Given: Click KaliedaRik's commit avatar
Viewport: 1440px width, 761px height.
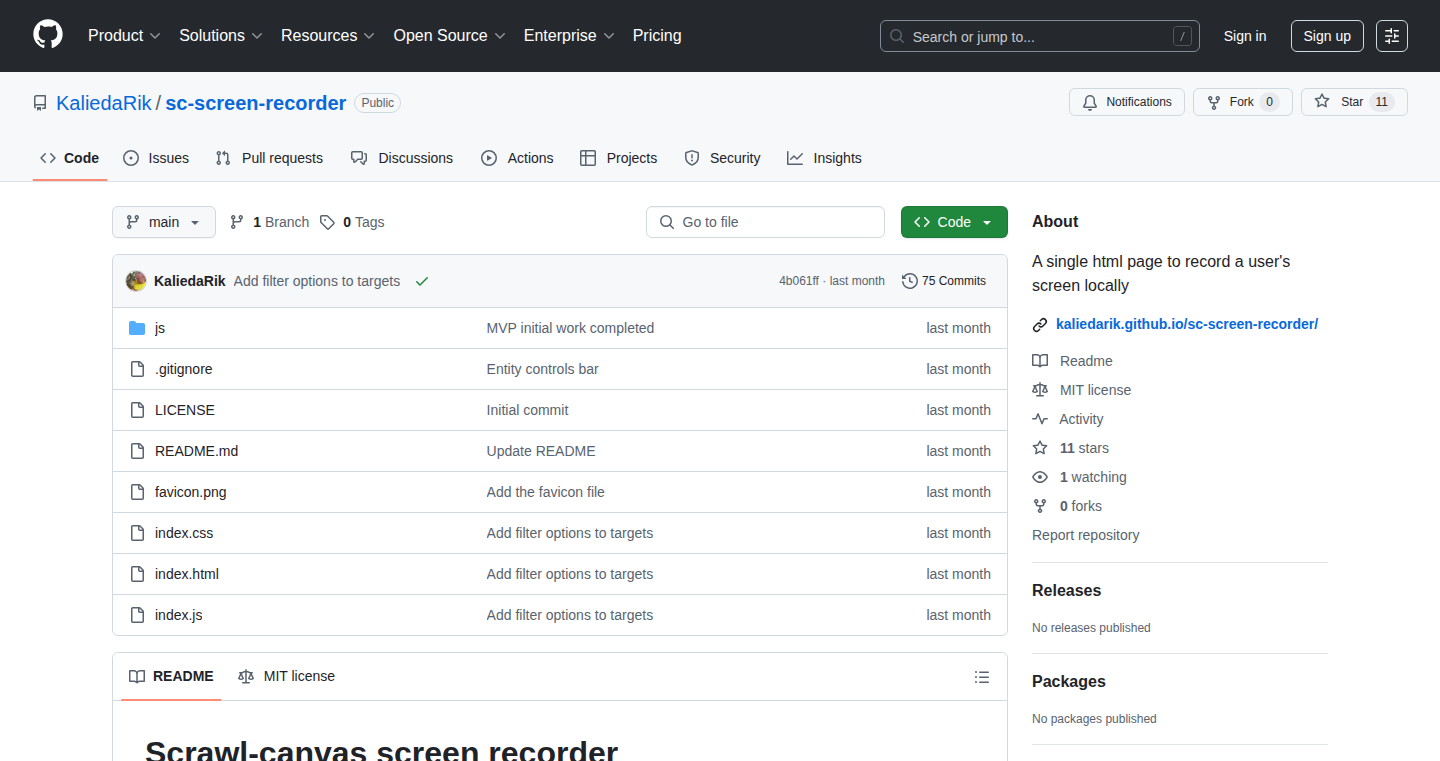Looking at the screenshot, I should (x=136, y=281).
